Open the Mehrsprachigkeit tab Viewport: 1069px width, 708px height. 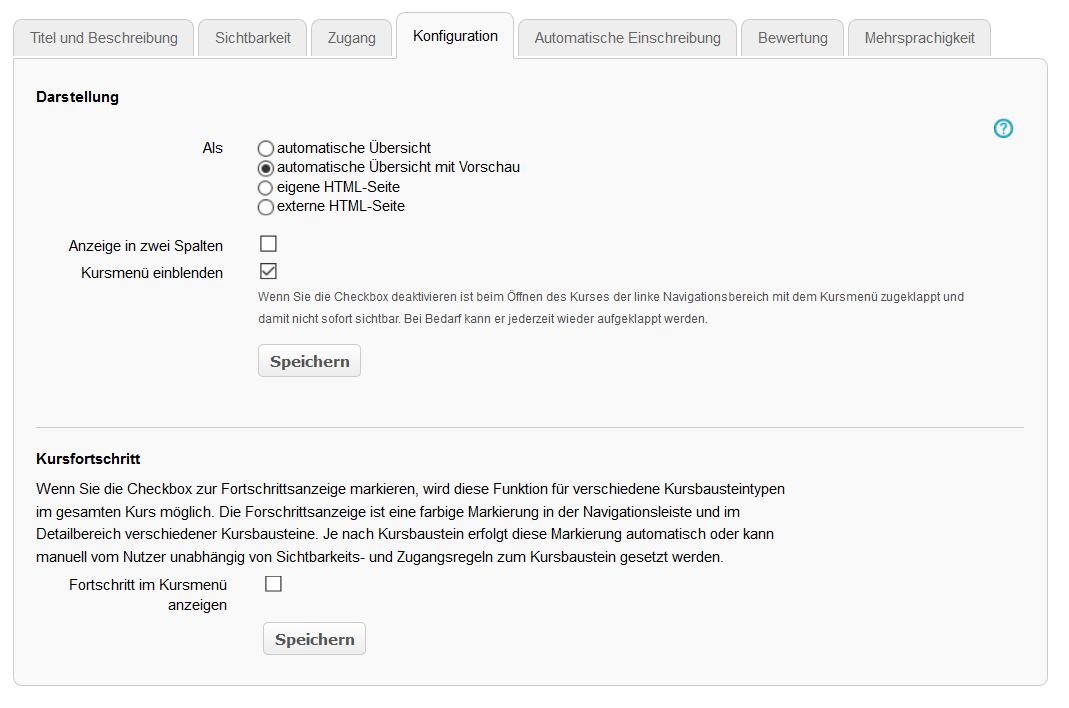pos(919,37)
